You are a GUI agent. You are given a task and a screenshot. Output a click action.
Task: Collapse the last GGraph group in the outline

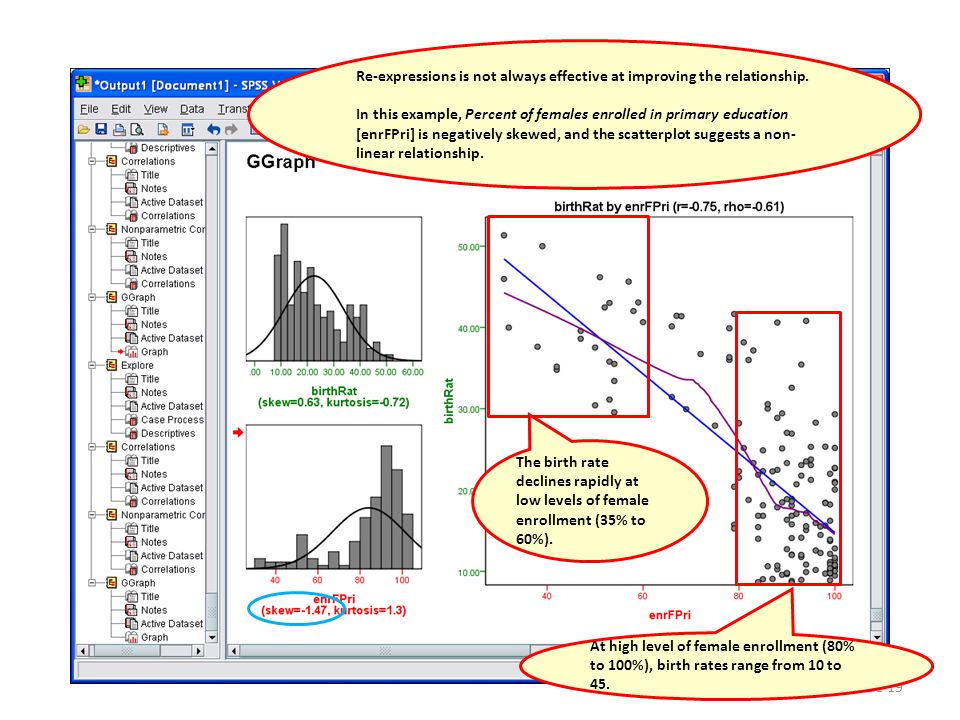click(92, 583)
